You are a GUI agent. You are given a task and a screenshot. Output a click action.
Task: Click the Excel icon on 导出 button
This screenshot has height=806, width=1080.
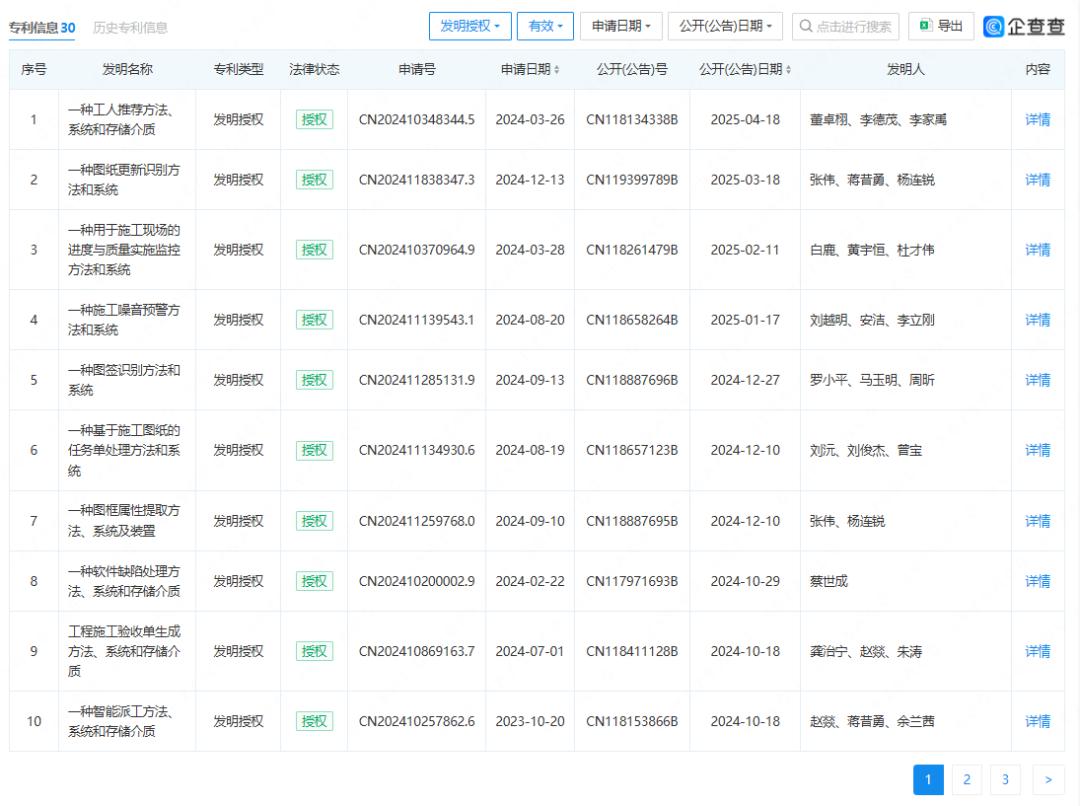pos(926,25)
